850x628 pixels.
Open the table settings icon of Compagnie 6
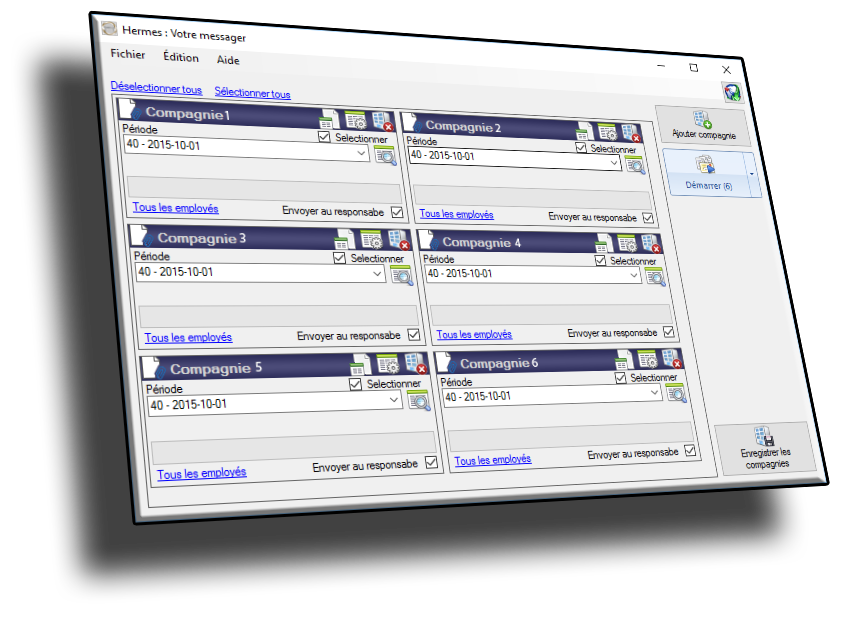(648, 359)
